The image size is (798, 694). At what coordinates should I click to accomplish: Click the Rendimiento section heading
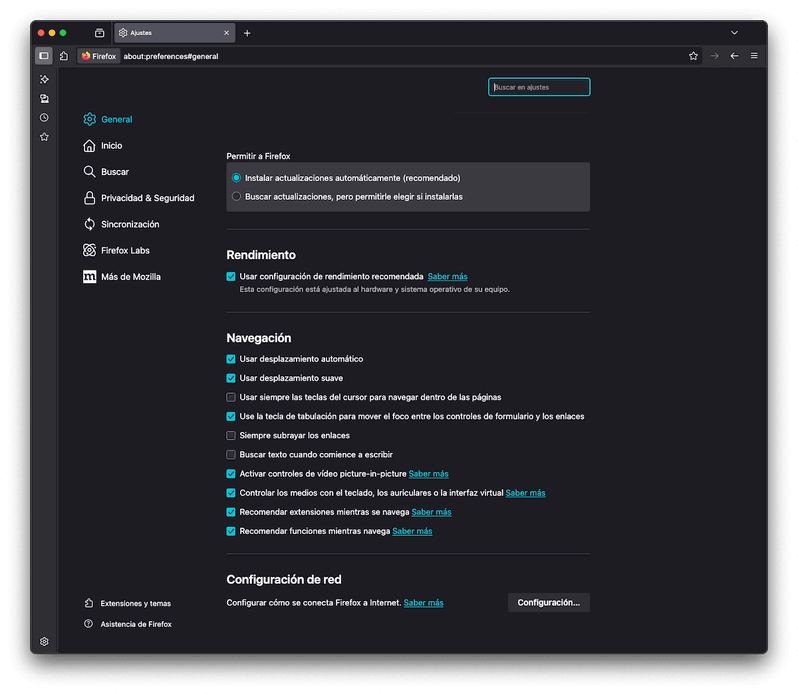(261, 255)
